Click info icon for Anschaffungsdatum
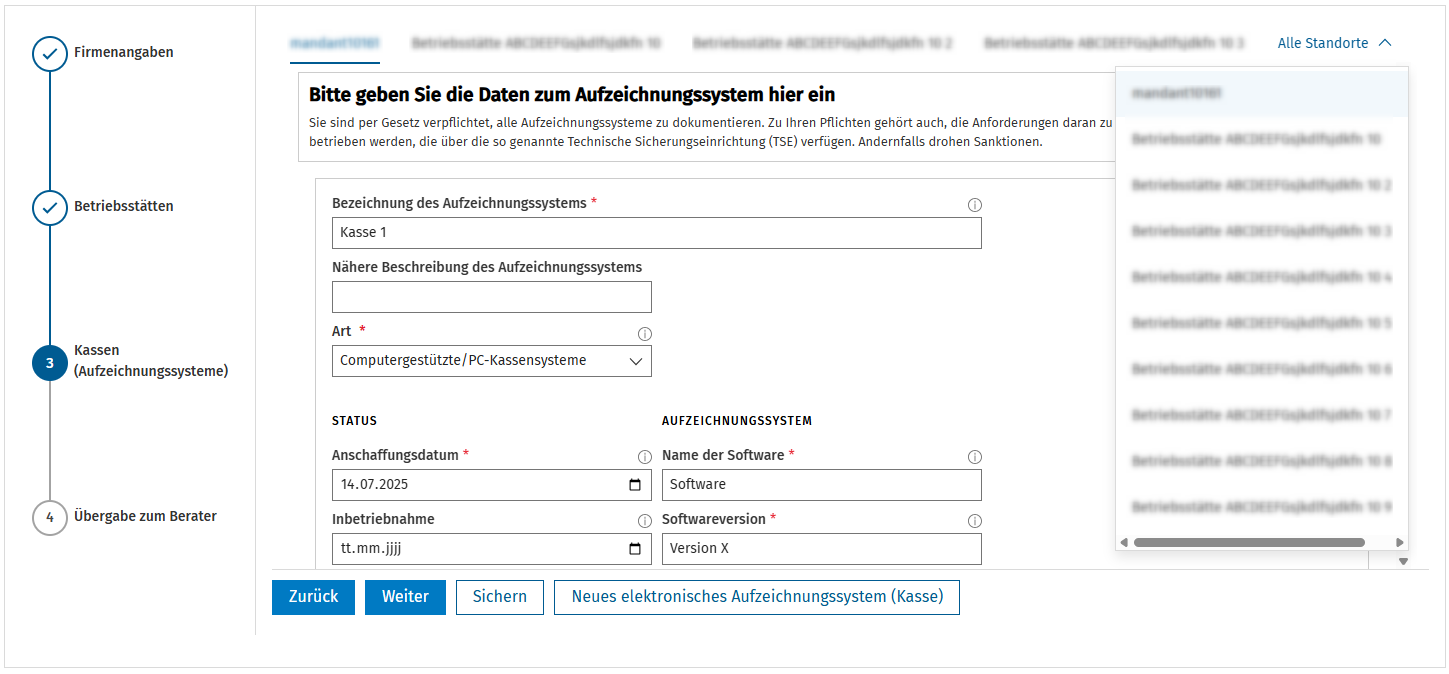This screenshot has width=1449, height=674. point(645,457)
